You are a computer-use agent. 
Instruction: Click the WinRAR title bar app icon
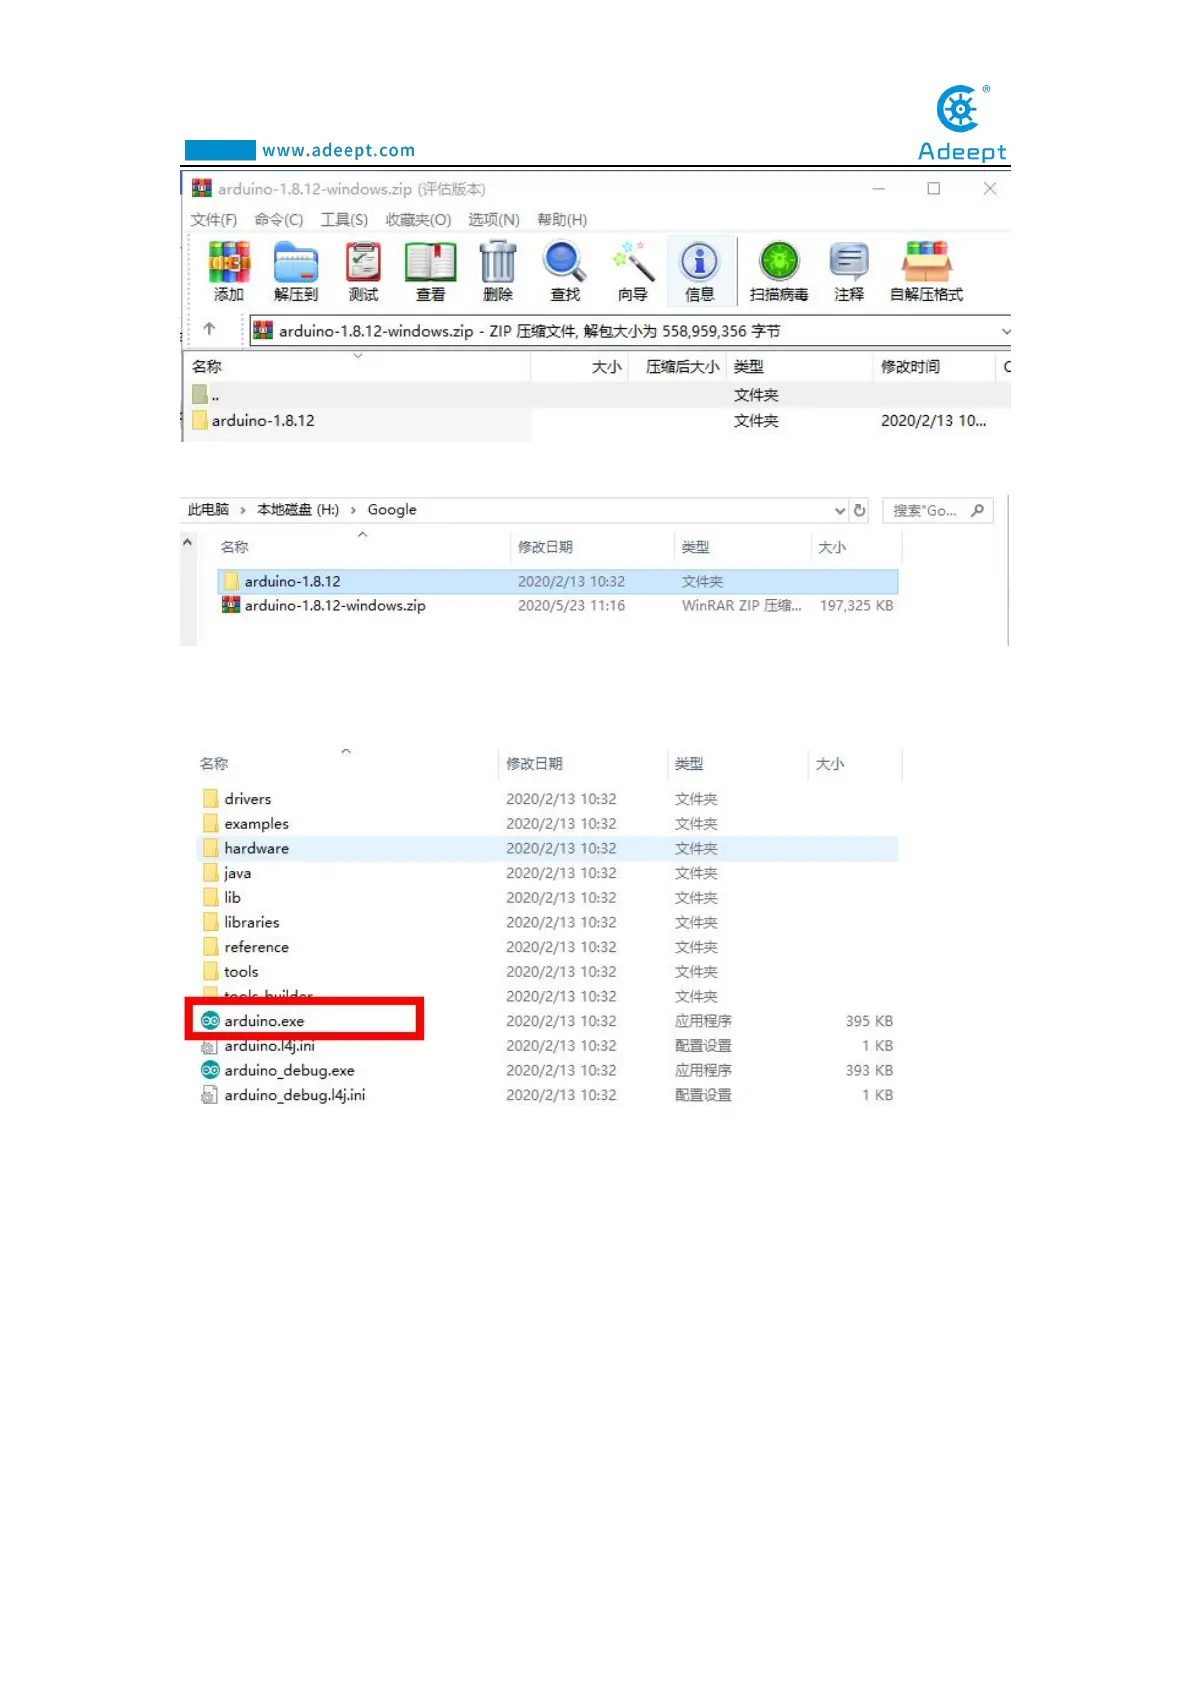202,188
